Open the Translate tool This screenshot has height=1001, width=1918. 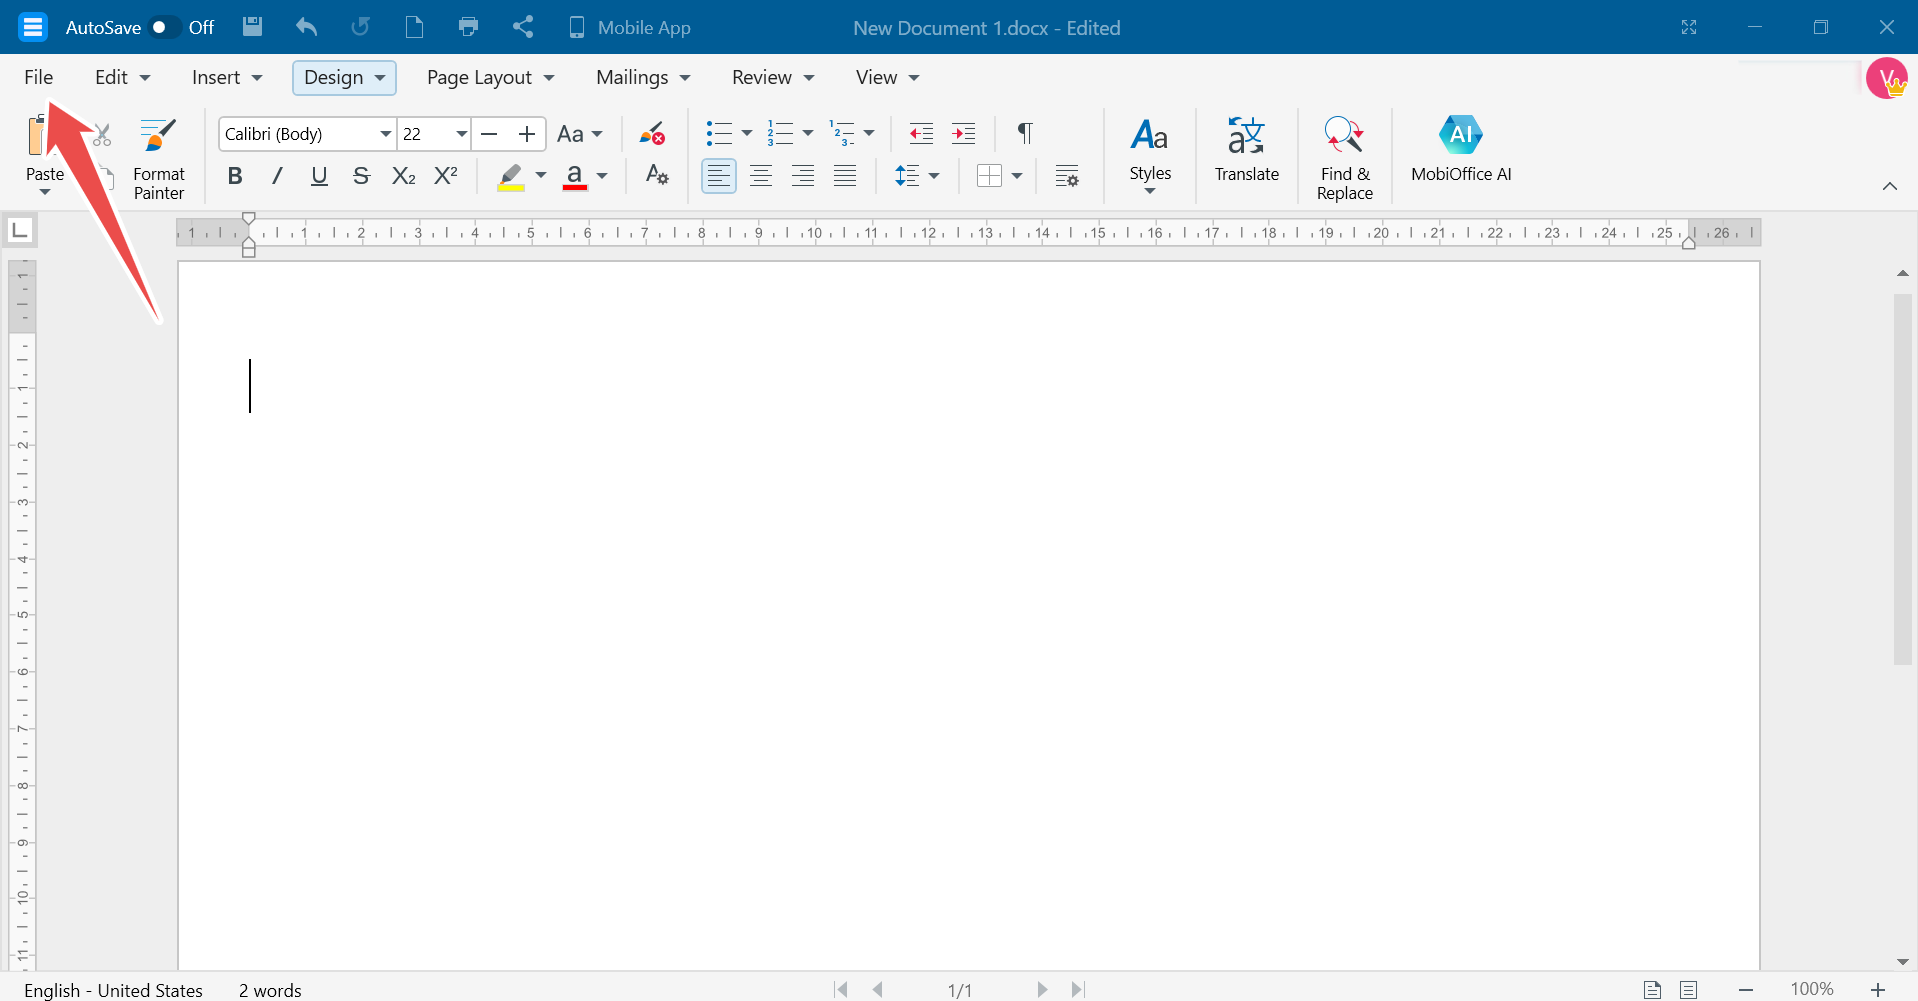1246,150
